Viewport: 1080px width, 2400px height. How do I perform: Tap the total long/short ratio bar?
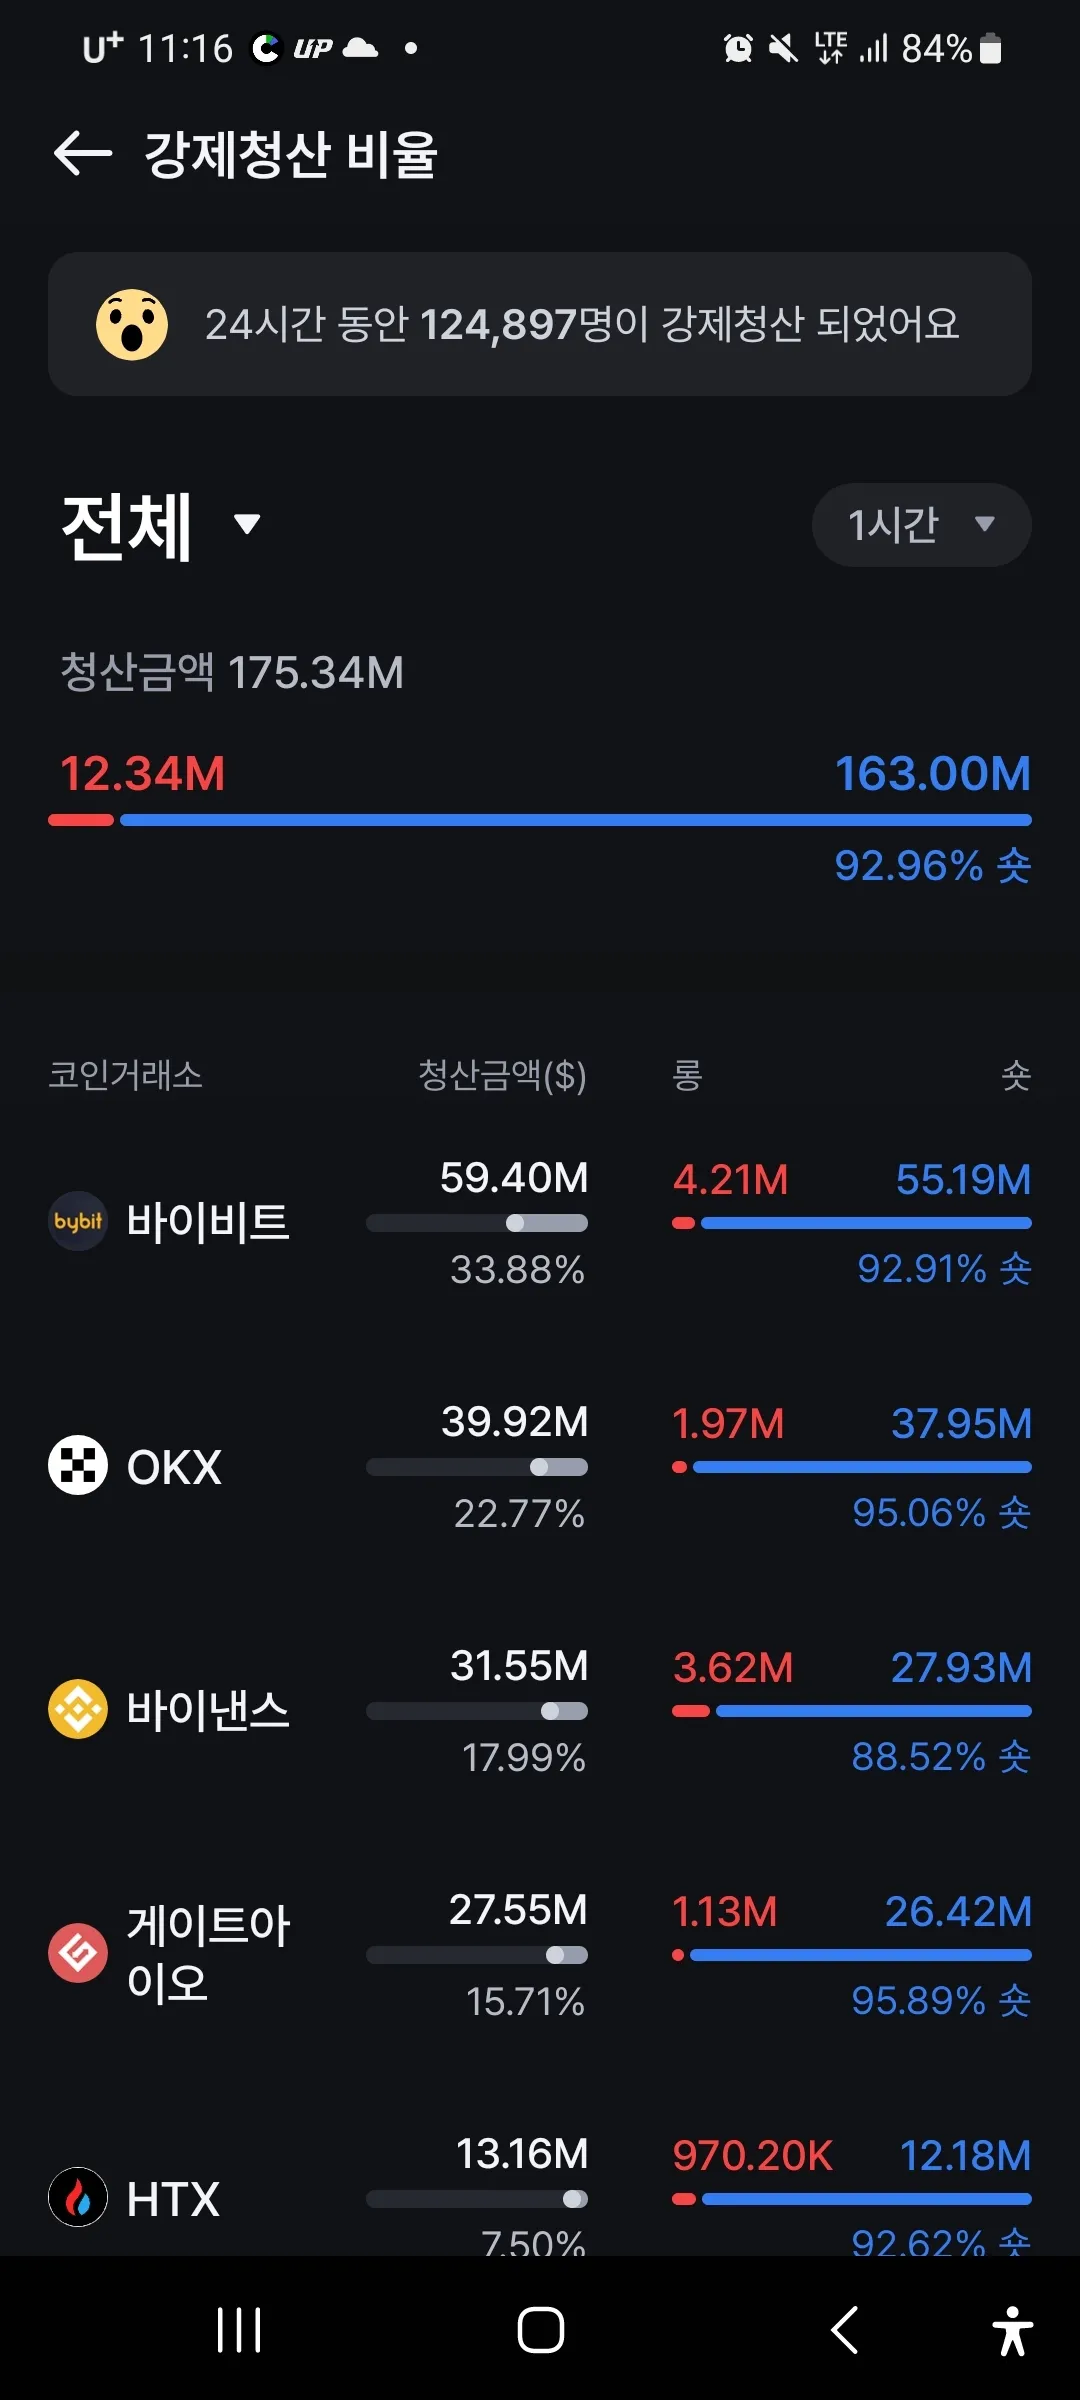coord(540,820)
